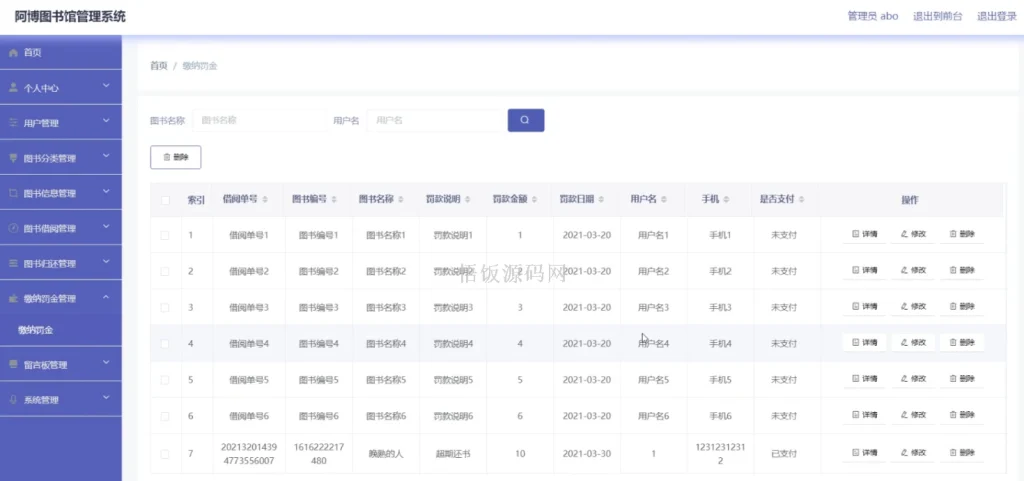
Task: Check the checkbox for the 晚熟的人 row
Action: (x=165, y=454)
